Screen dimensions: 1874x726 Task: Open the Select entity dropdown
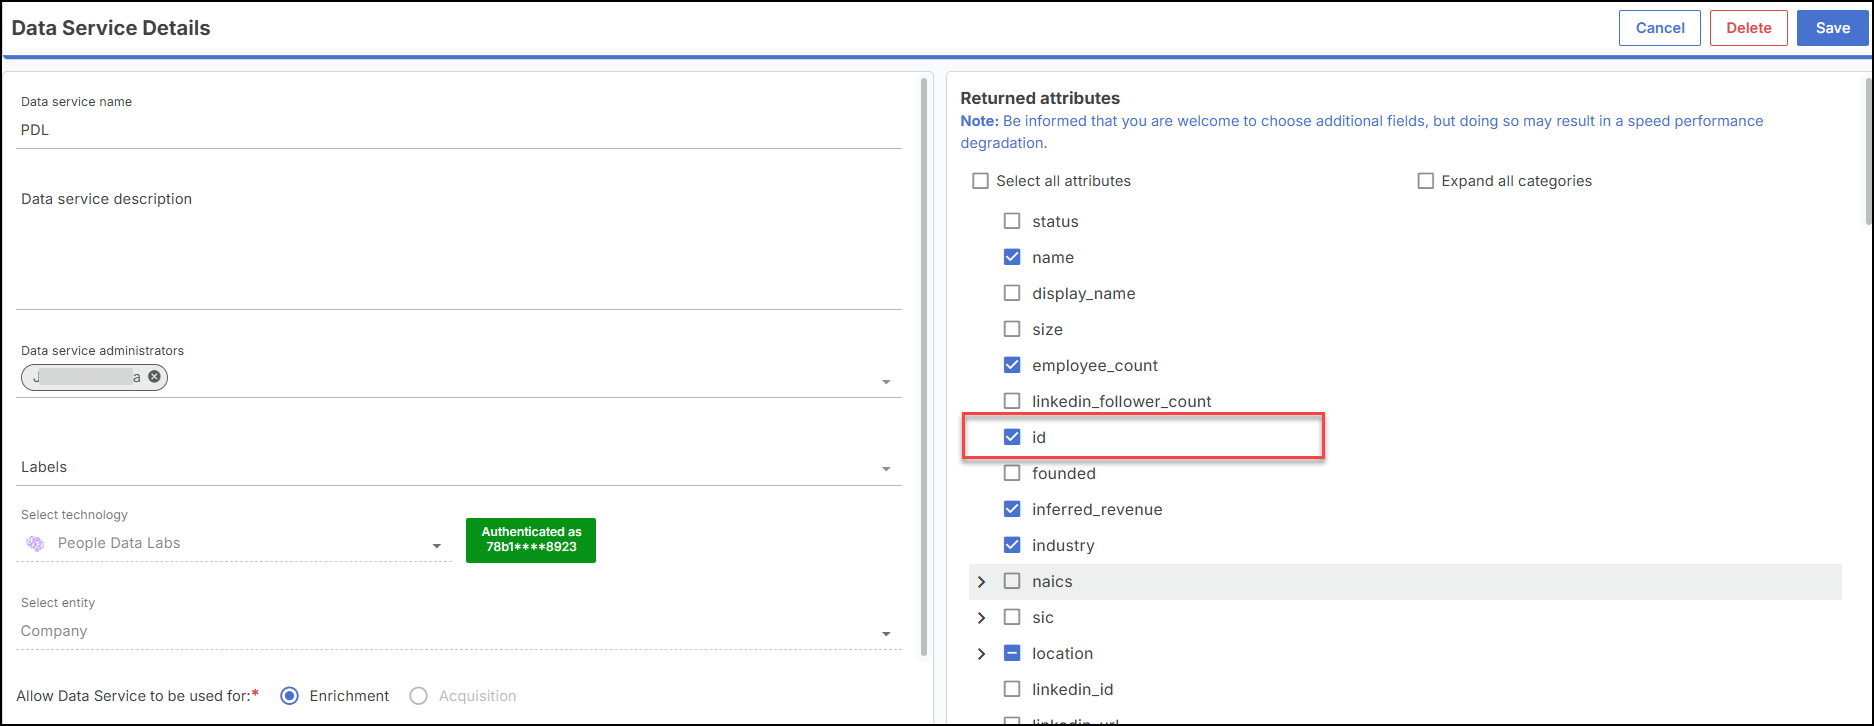(885, 634)
